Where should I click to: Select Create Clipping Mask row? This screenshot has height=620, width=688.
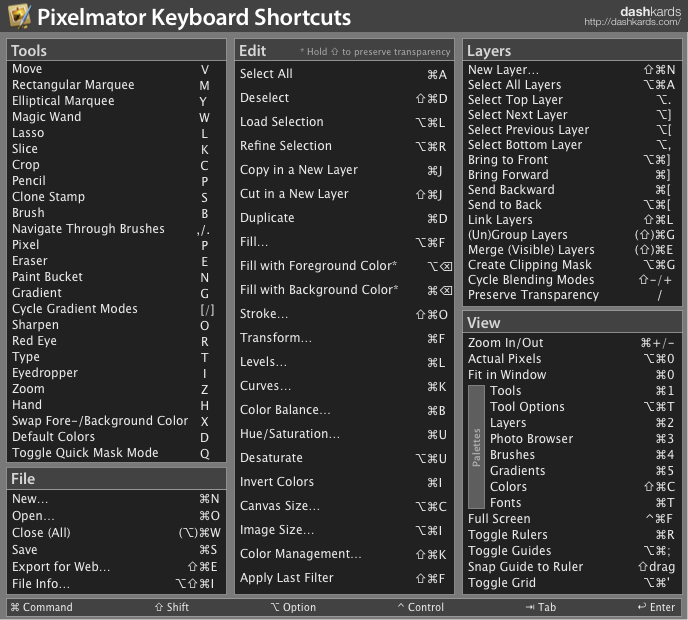coord(572,265)
